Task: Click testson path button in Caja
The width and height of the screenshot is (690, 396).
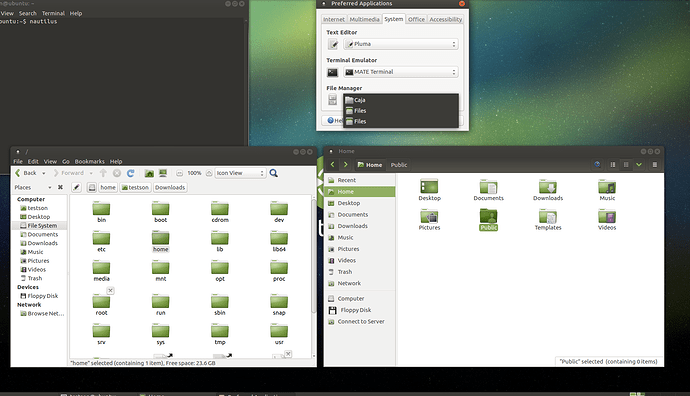Action: (135, 187)
